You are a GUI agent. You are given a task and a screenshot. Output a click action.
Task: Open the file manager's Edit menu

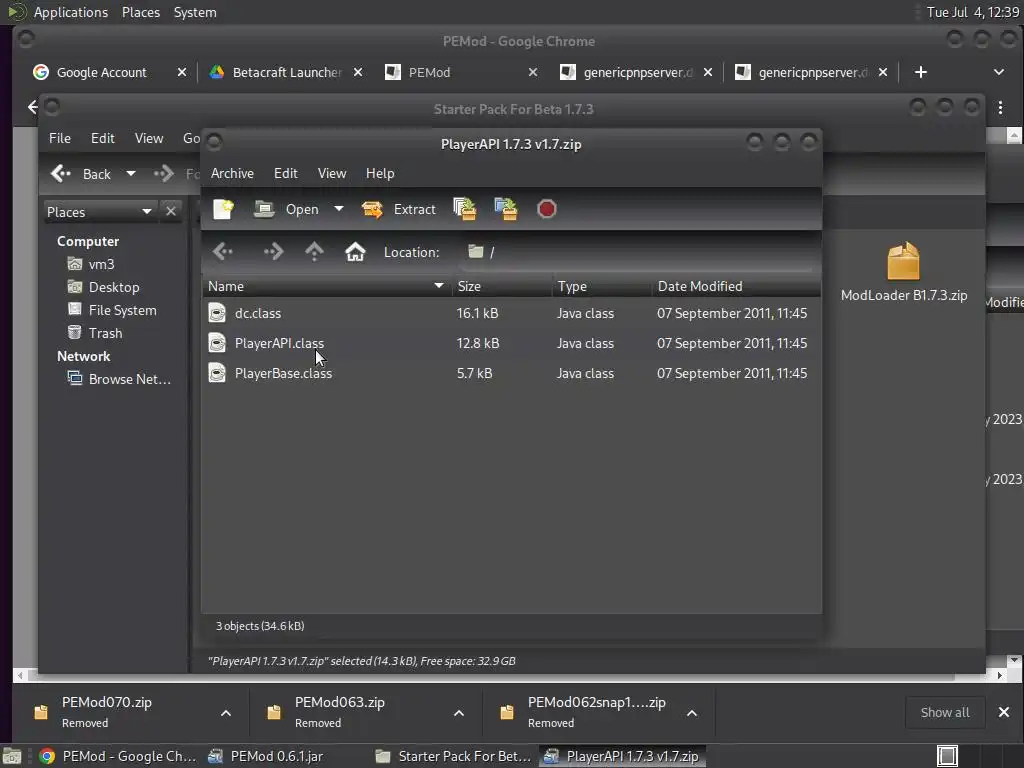(x=103, y=138)
